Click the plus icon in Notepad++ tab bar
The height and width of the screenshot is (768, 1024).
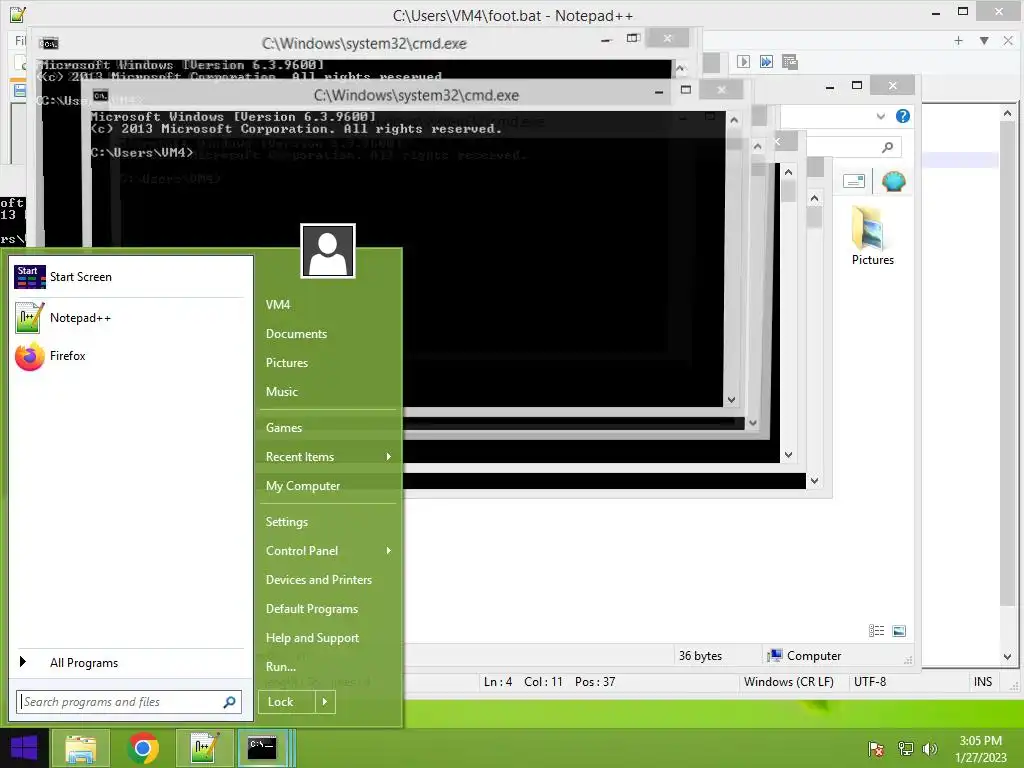958,40
